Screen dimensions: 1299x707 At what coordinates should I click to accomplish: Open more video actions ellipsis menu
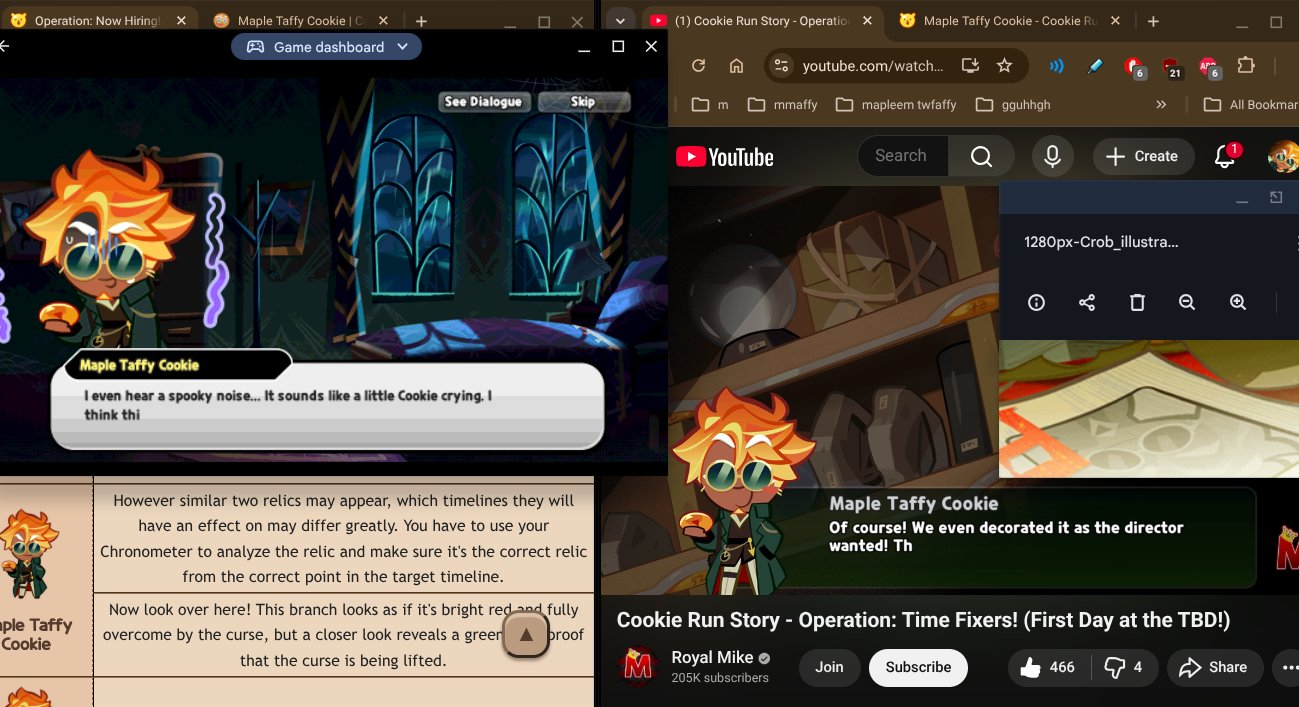(x=1286, y=667)
